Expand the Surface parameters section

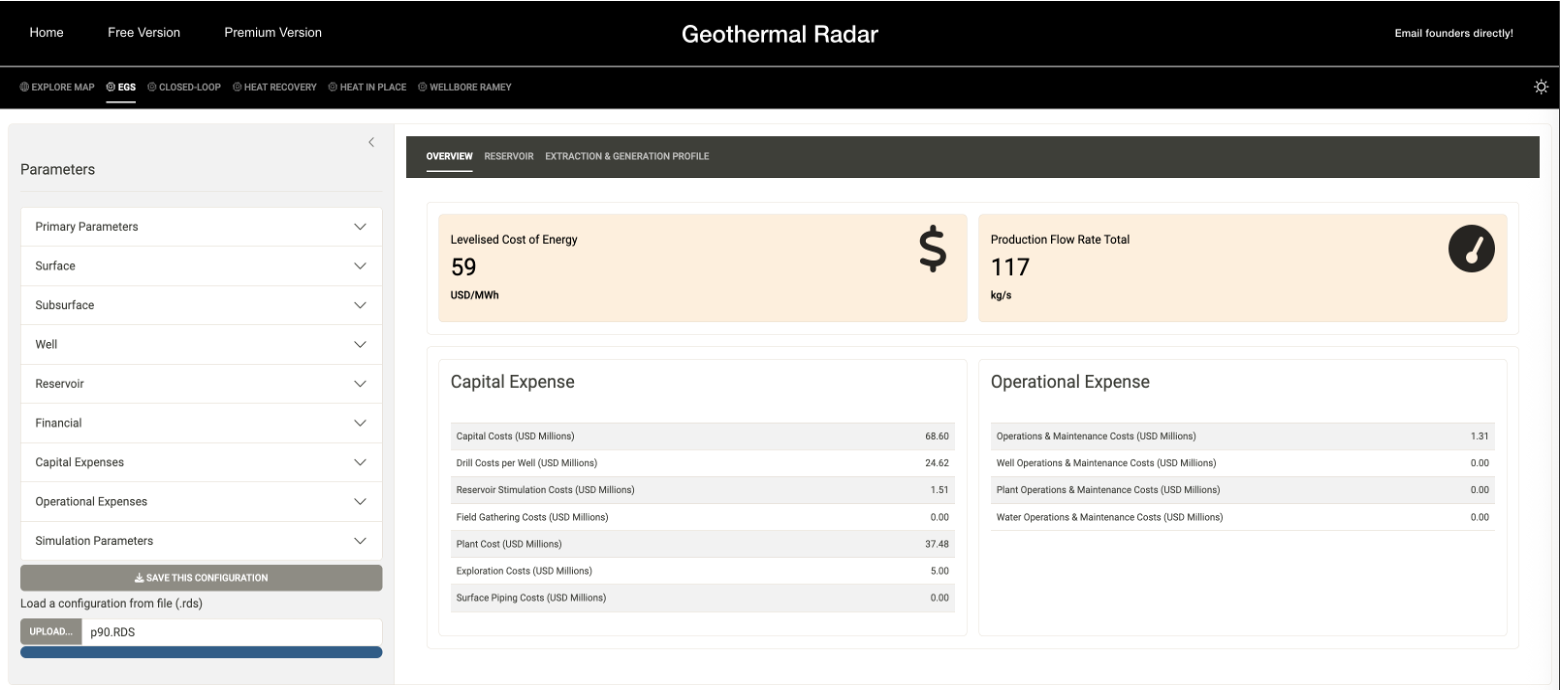pos(201,266)
